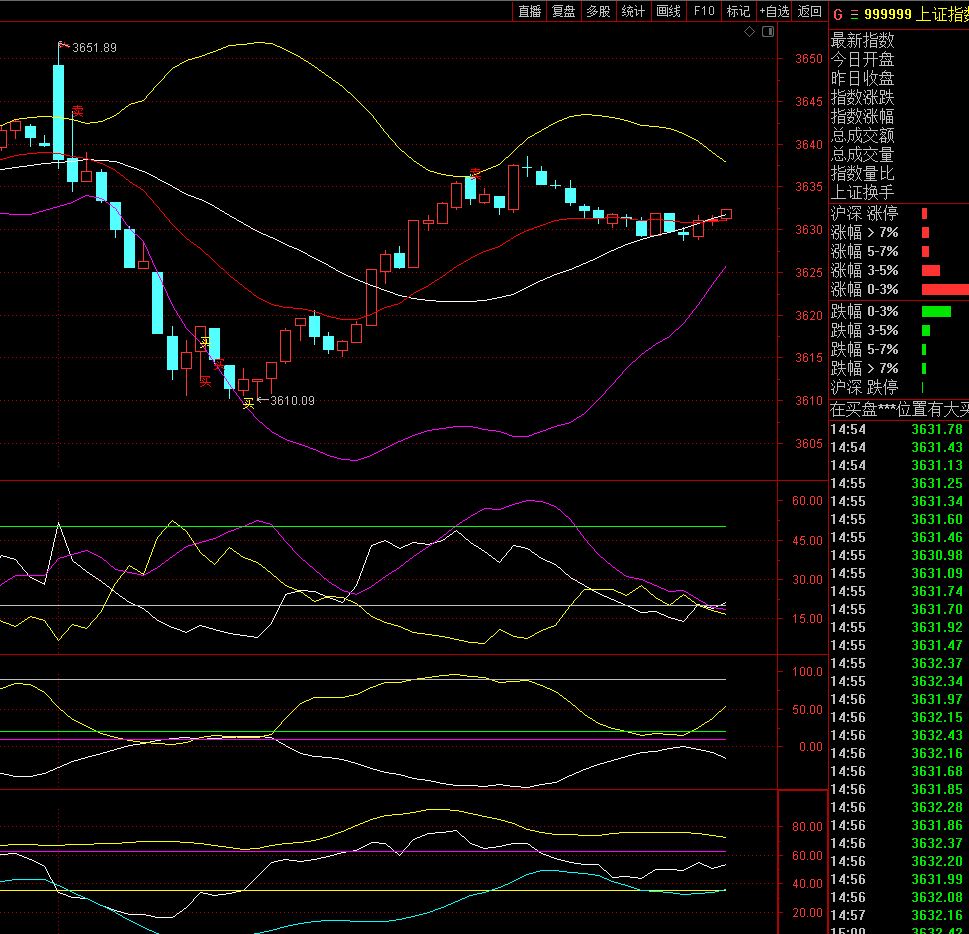Open 直播 live broadcast tab
This screenshot has width=969, height=934.
[x=530, y=11]
